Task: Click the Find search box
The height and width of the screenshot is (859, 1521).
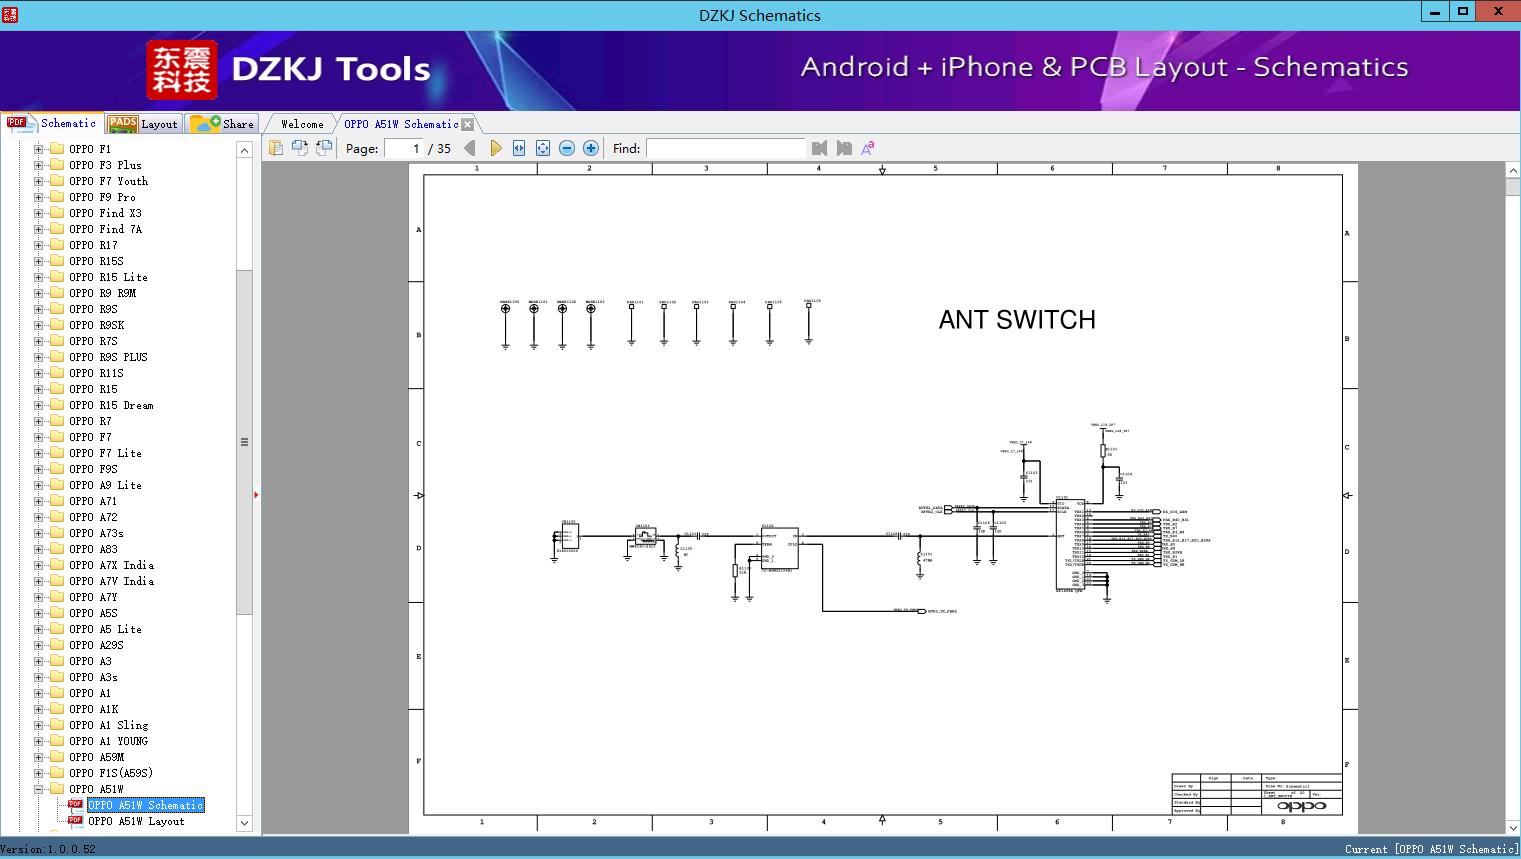Action: (x=726, y=148)
